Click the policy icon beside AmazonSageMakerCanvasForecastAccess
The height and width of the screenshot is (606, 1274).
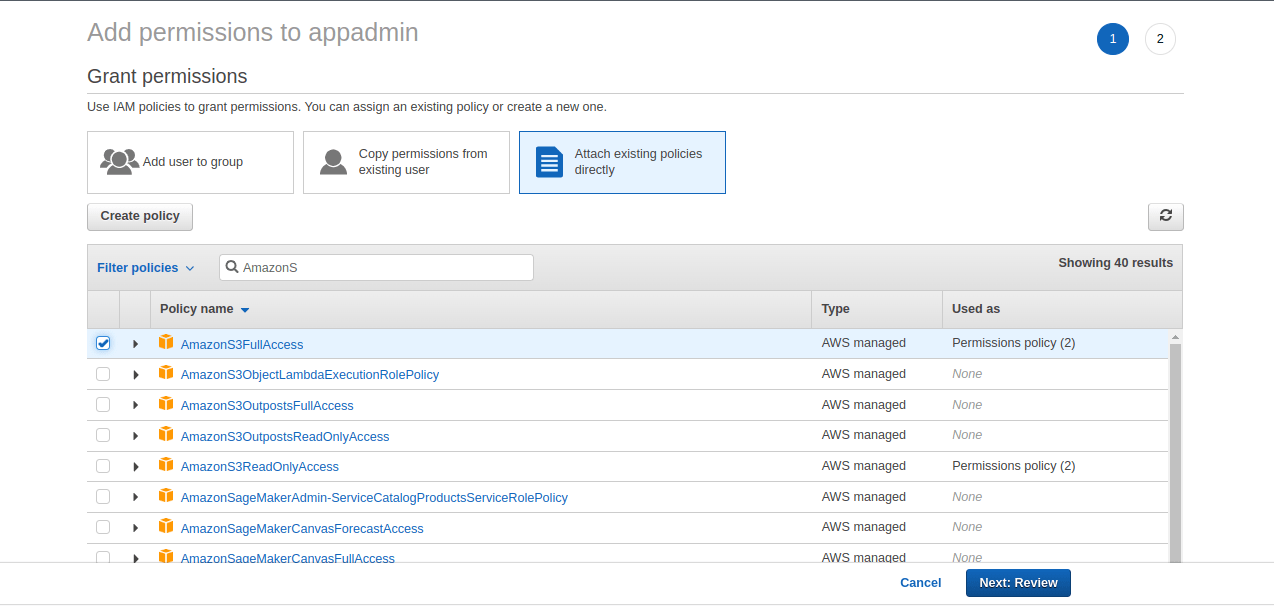tap(166, 527)
